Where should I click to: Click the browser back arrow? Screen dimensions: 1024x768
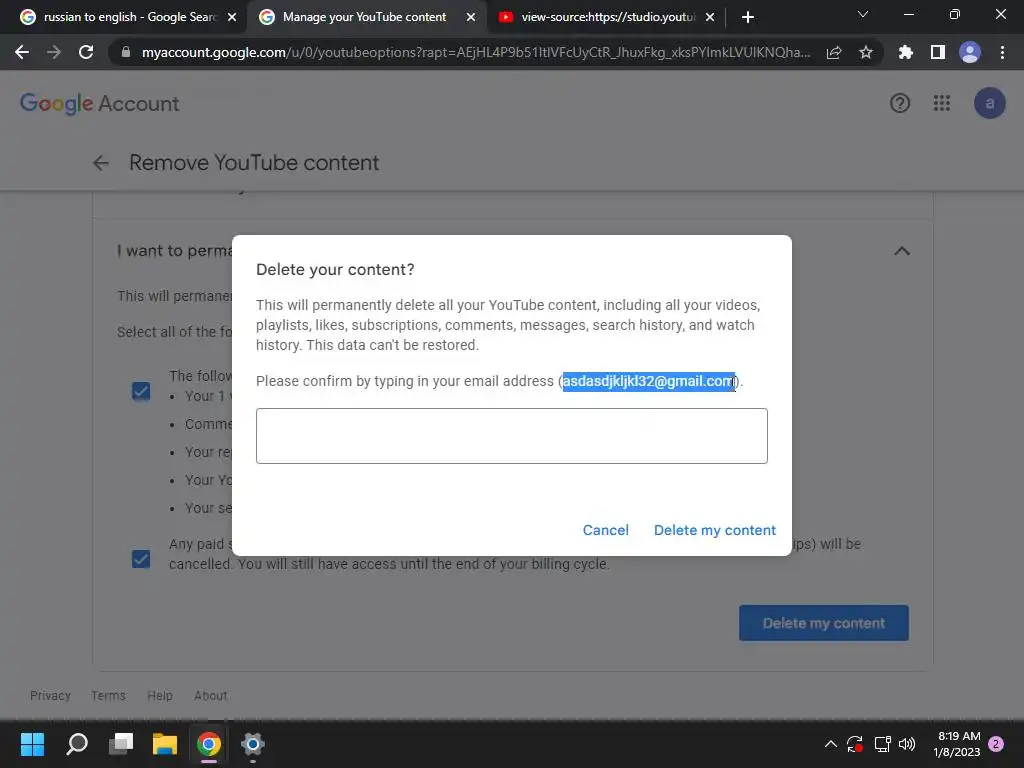(x=22, y=52)
